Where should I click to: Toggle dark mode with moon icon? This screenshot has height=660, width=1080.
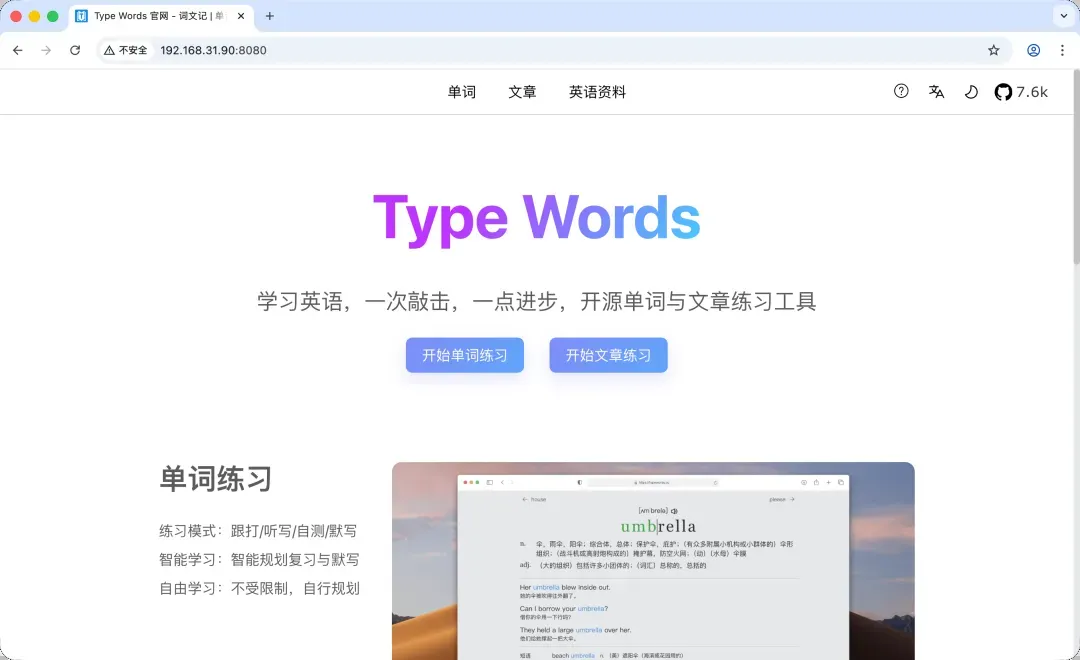(x=970, y=92)
